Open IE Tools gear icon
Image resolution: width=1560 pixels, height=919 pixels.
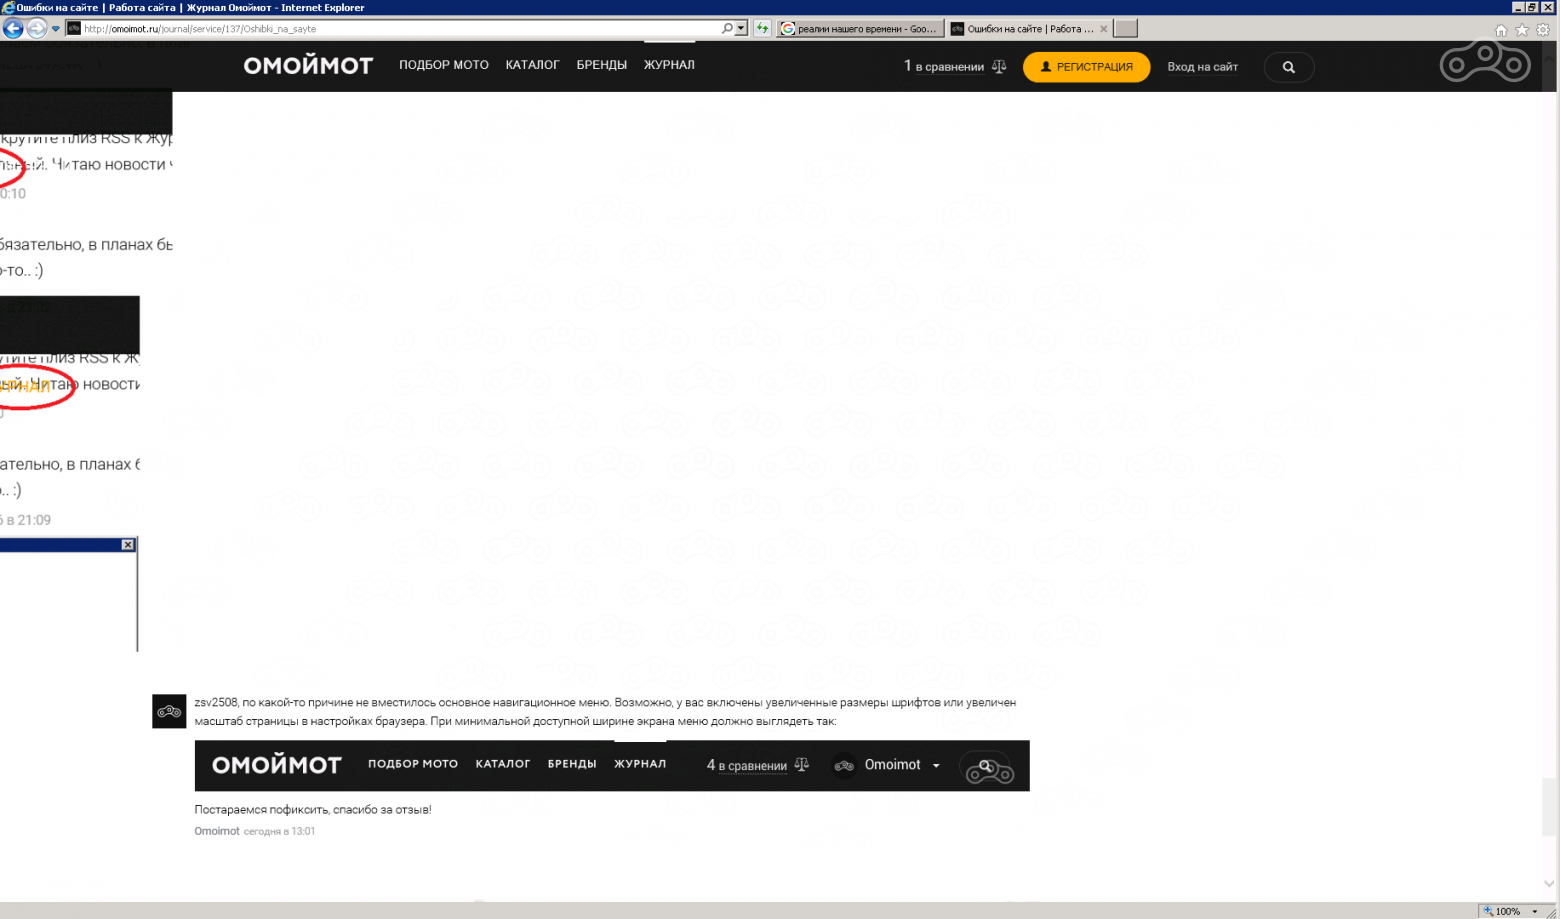point(1543,30)
